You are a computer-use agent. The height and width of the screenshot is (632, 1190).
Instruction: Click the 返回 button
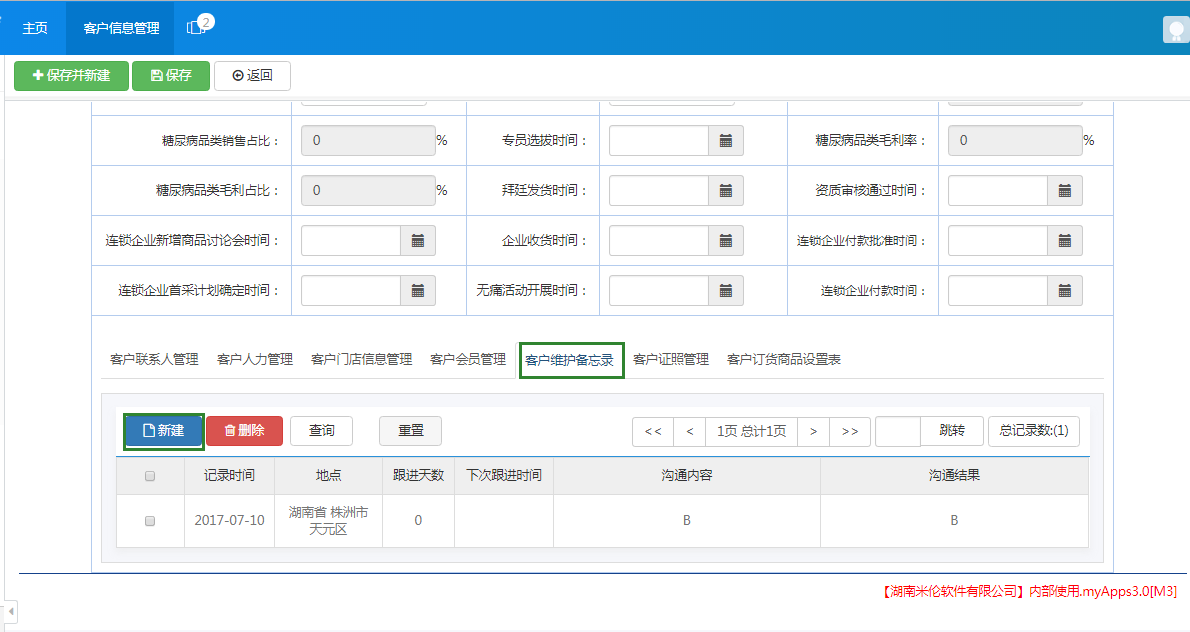pyautogui.click(x=252, y=75)
